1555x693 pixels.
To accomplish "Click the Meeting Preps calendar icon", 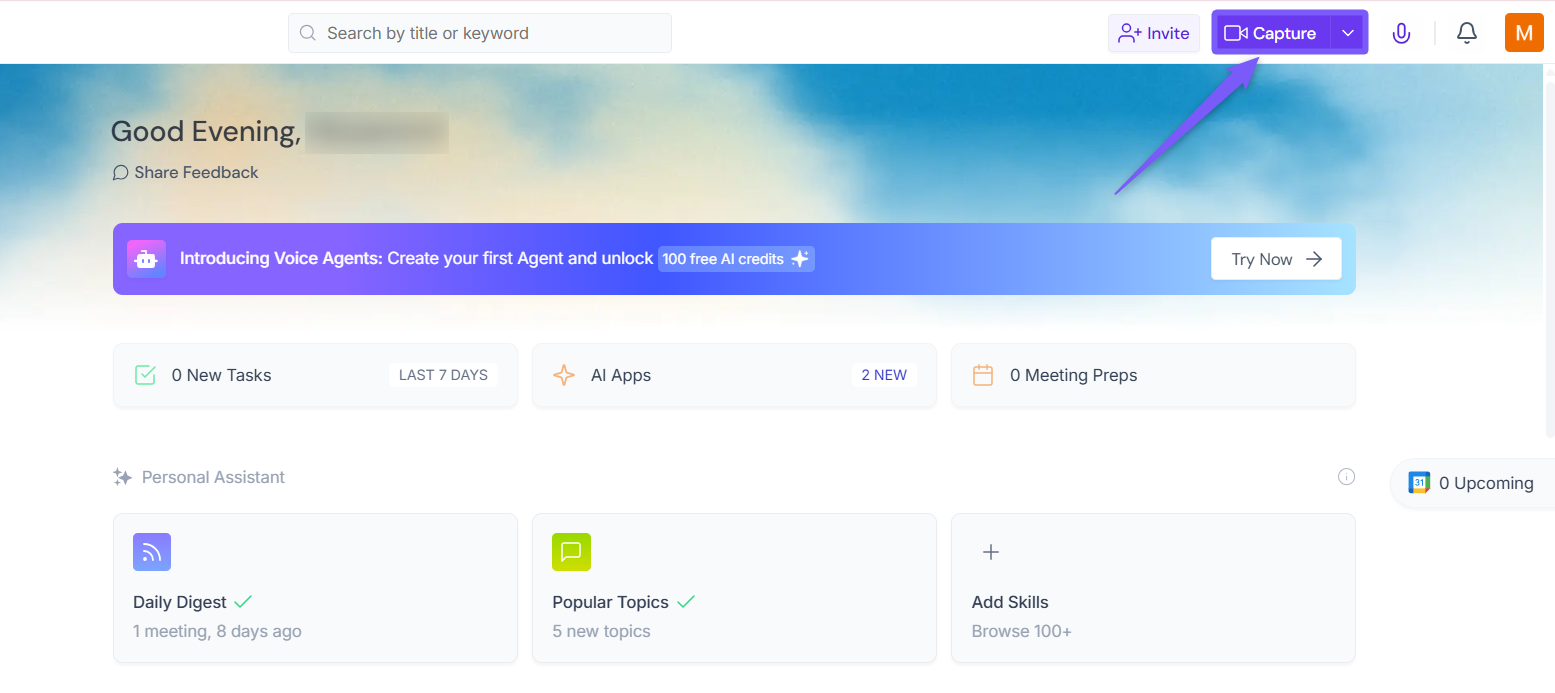I will click(983, 375).
